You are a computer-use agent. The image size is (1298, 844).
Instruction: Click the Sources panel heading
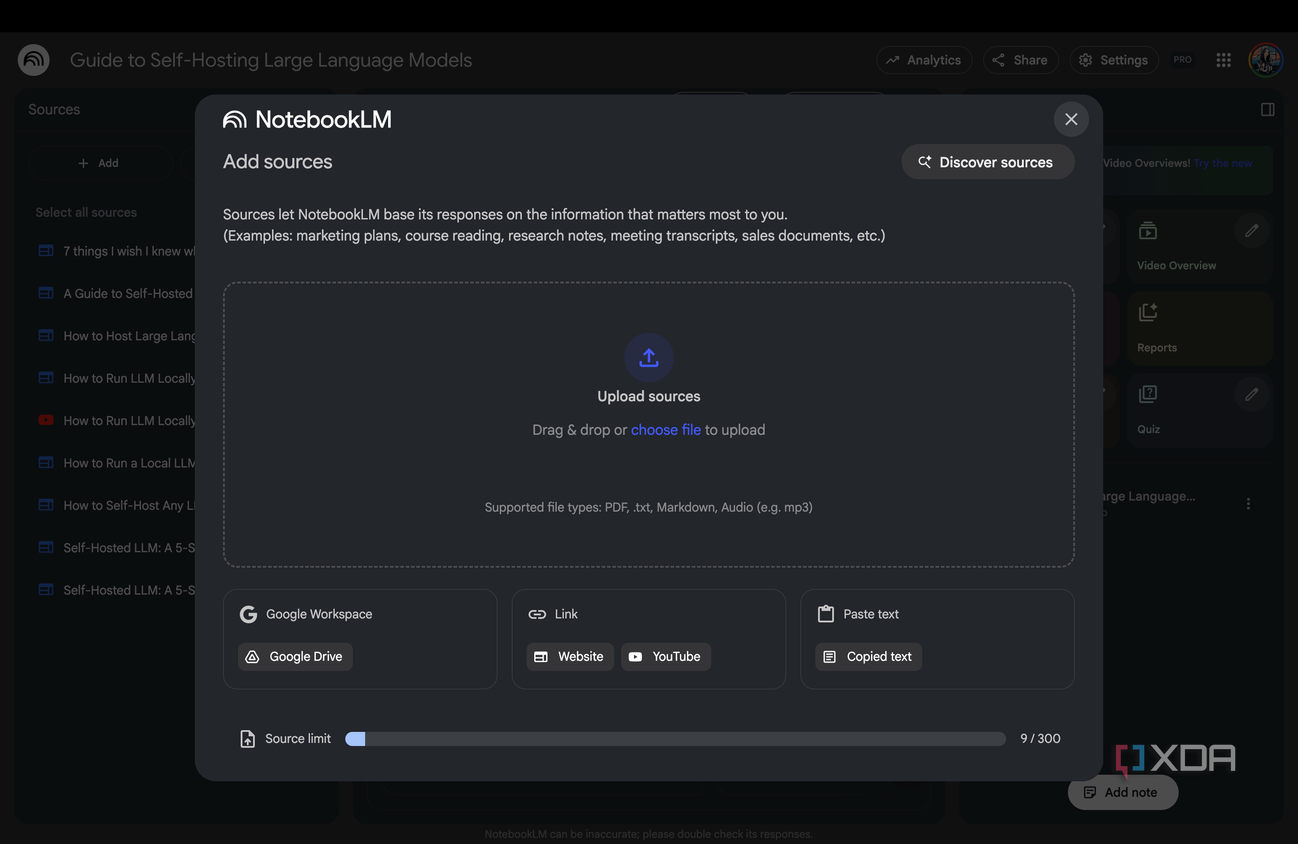coord(54,109)
